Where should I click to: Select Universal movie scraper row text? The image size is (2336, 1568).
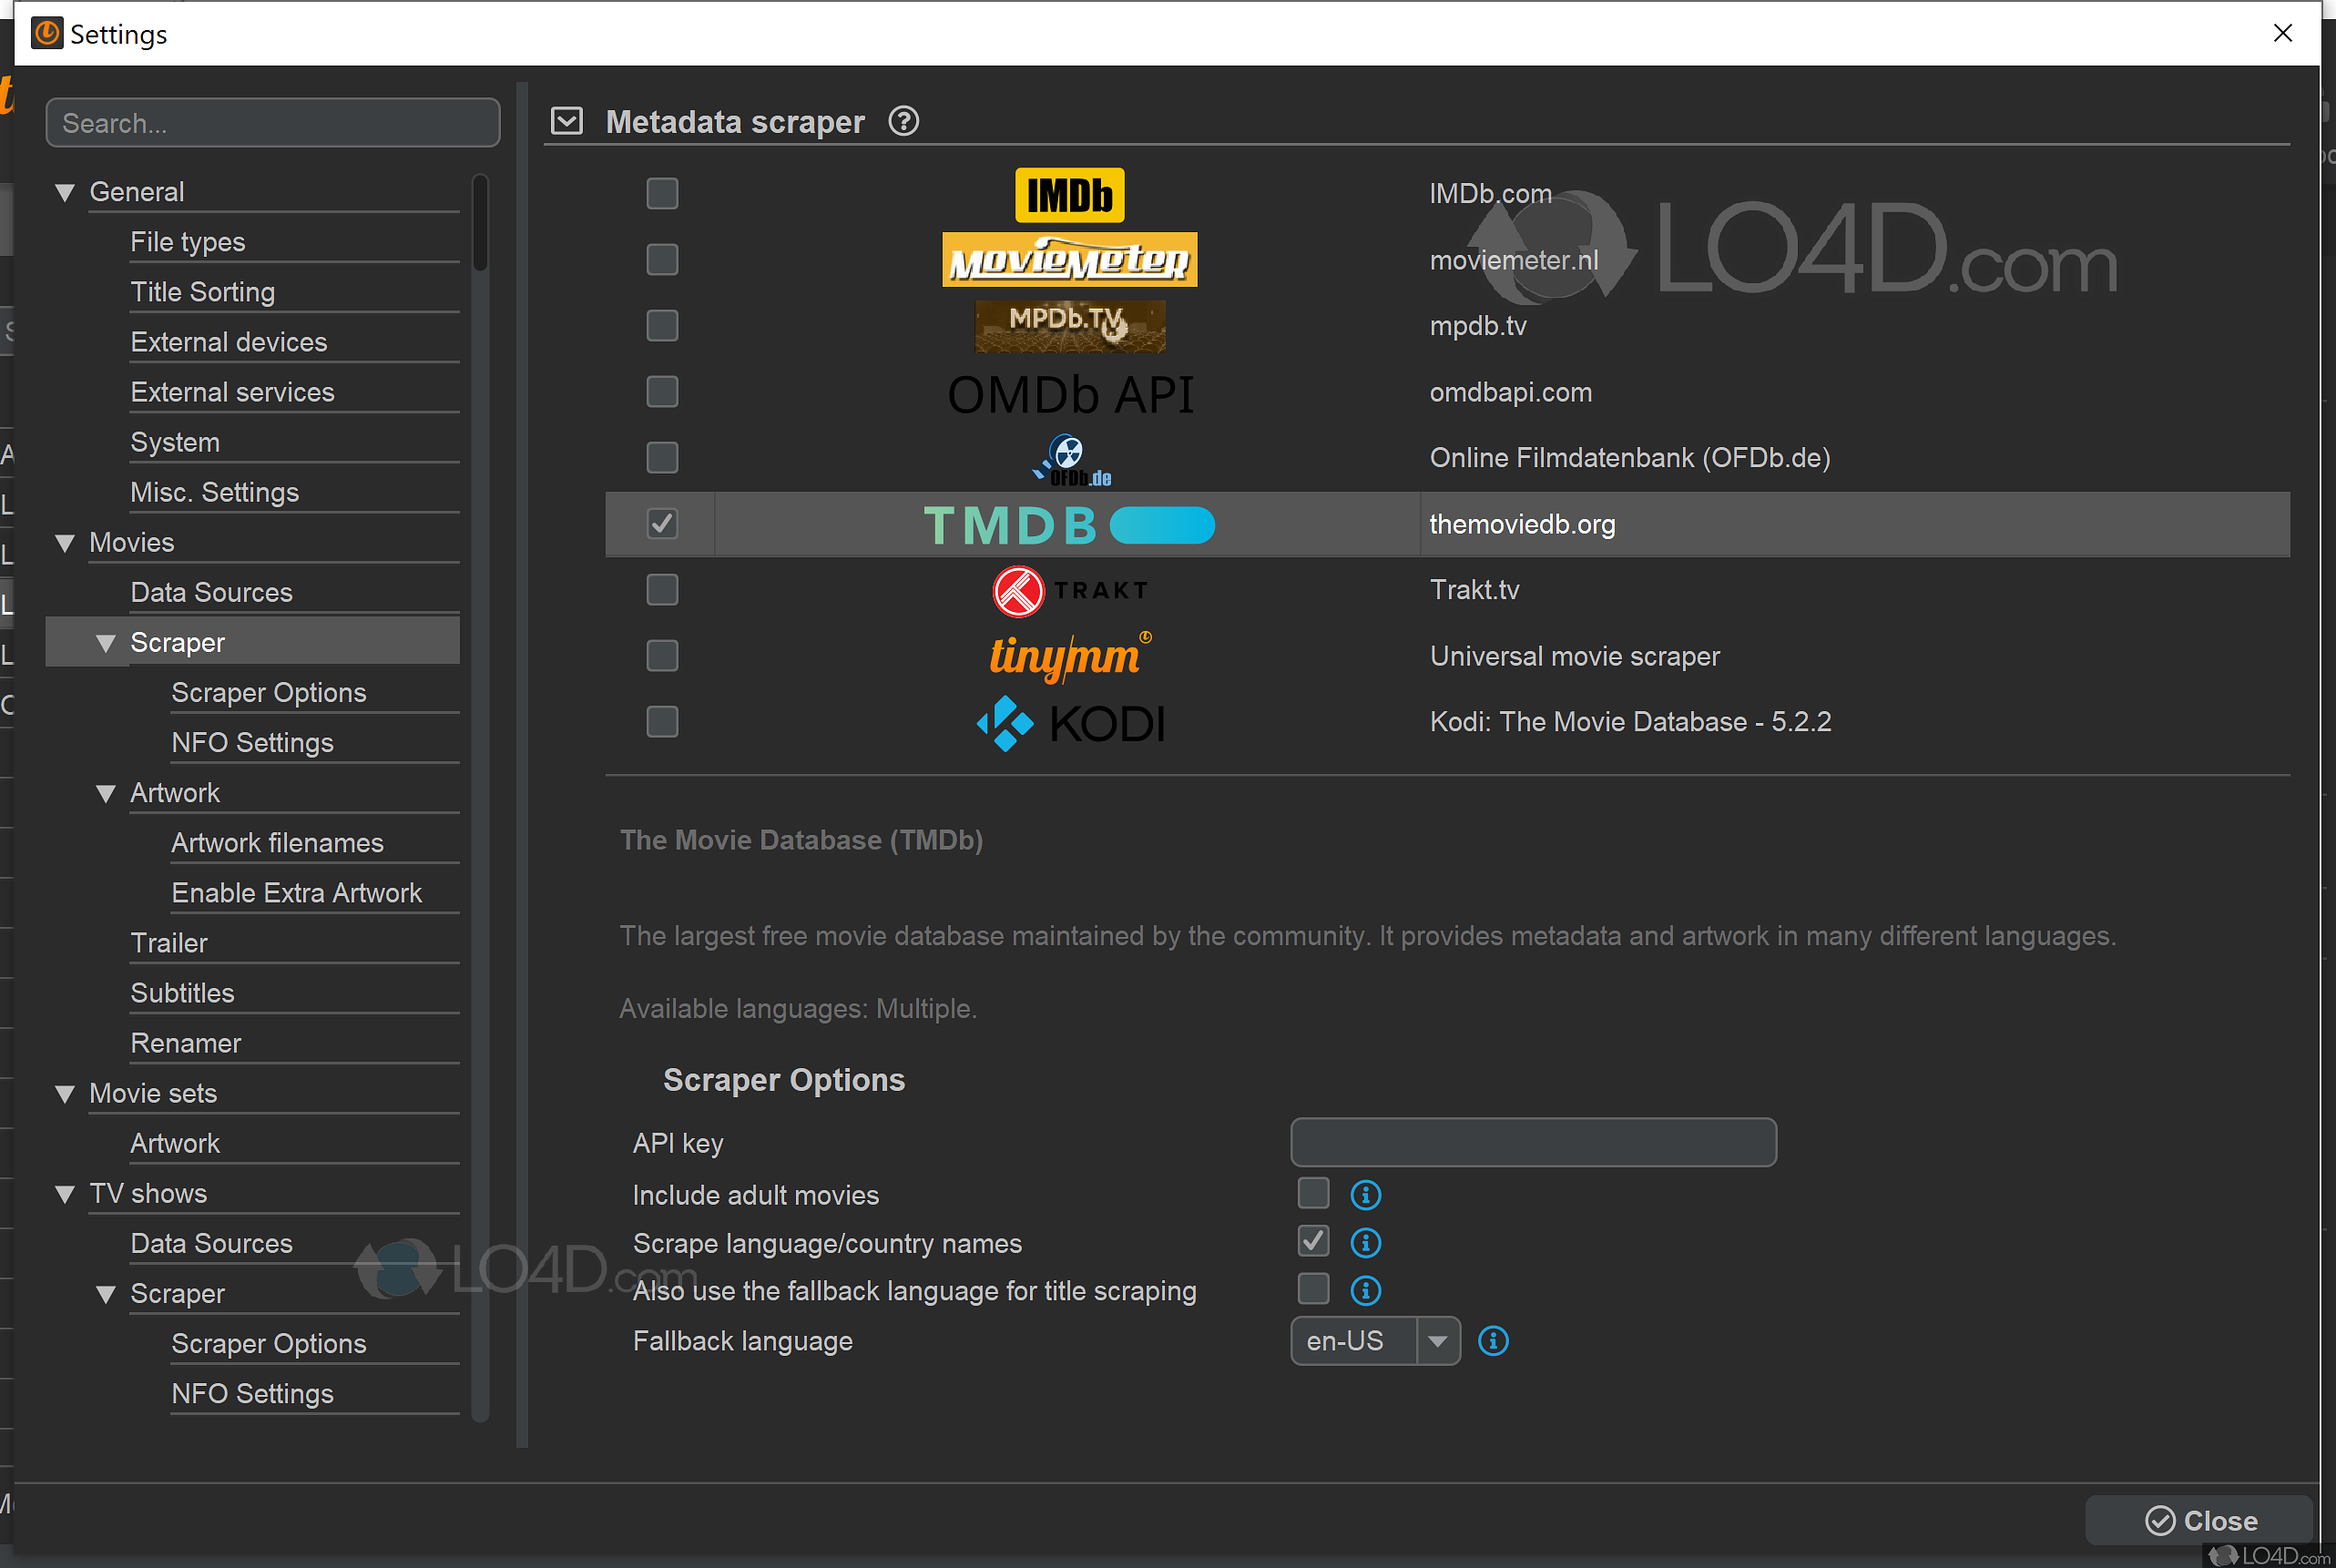(1574, 657)
